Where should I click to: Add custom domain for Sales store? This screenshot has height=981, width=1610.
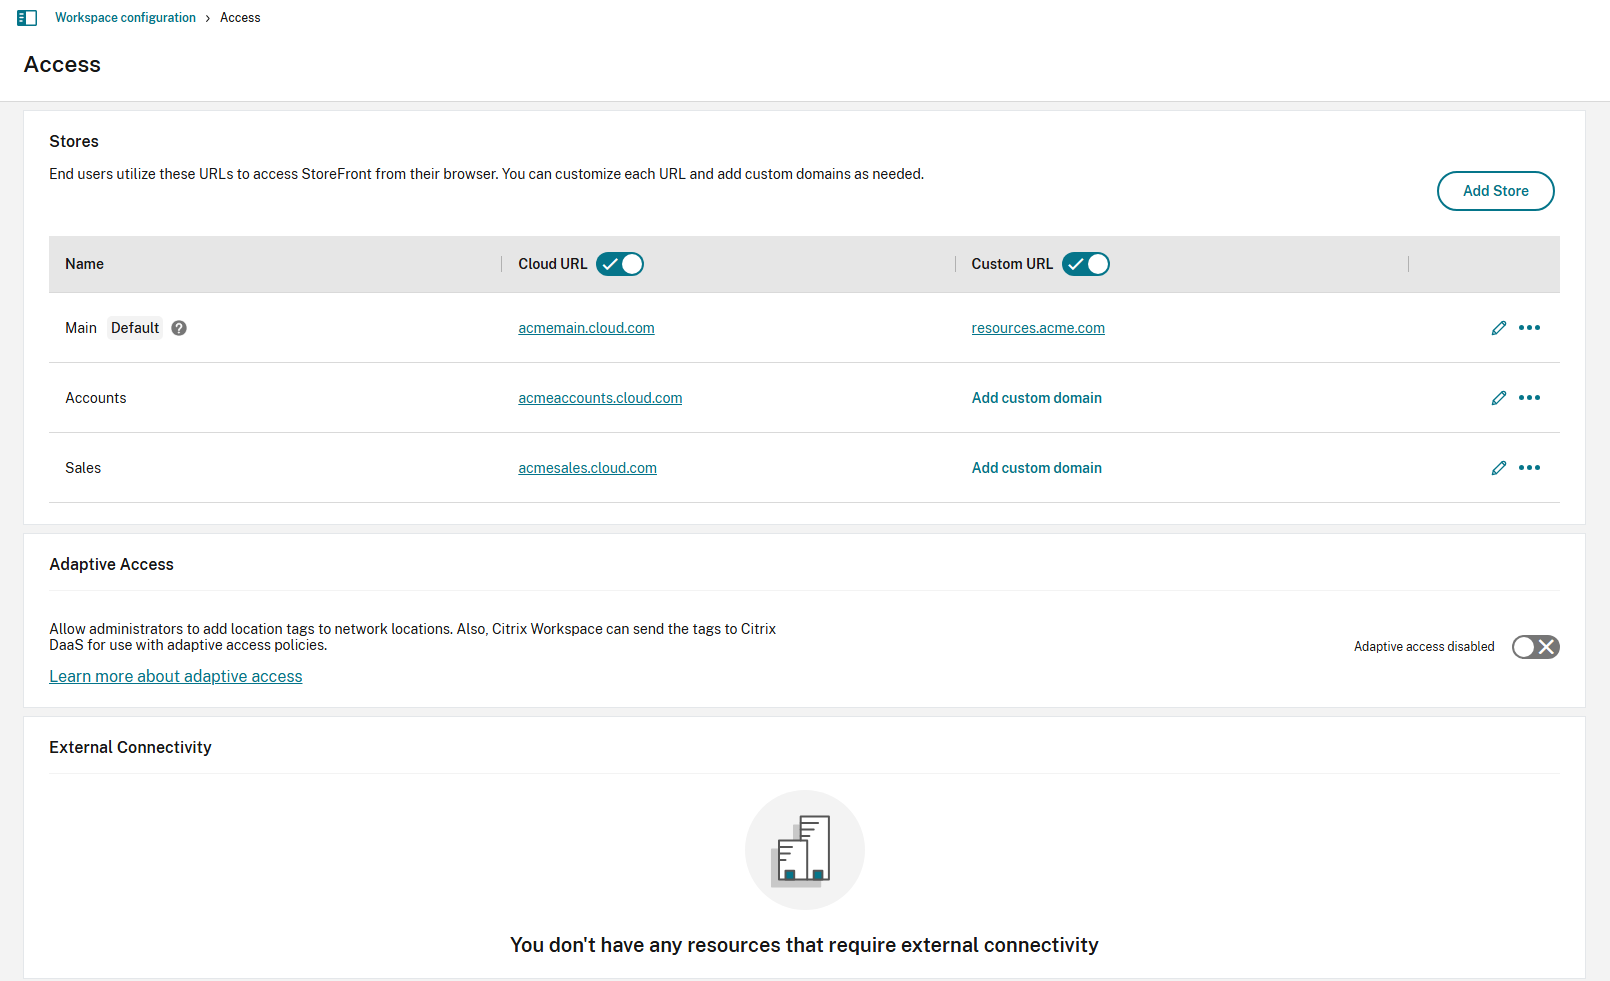[1037, 468]
